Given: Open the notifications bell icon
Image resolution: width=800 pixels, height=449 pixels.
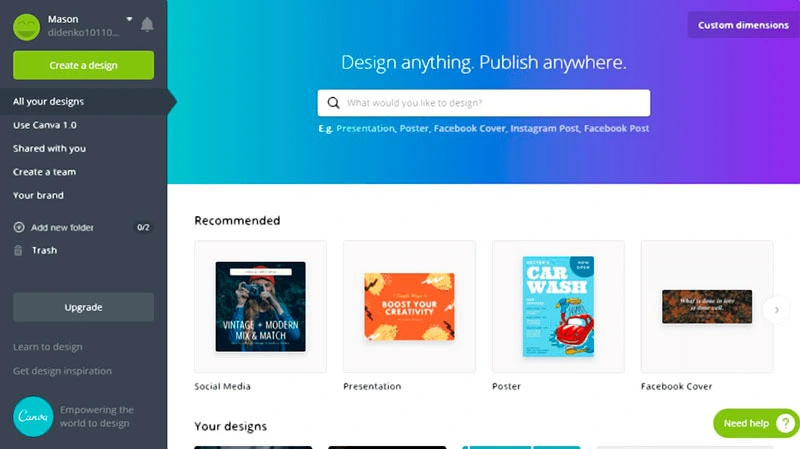Looking at the screenshot, I should [x=147, y=24].
